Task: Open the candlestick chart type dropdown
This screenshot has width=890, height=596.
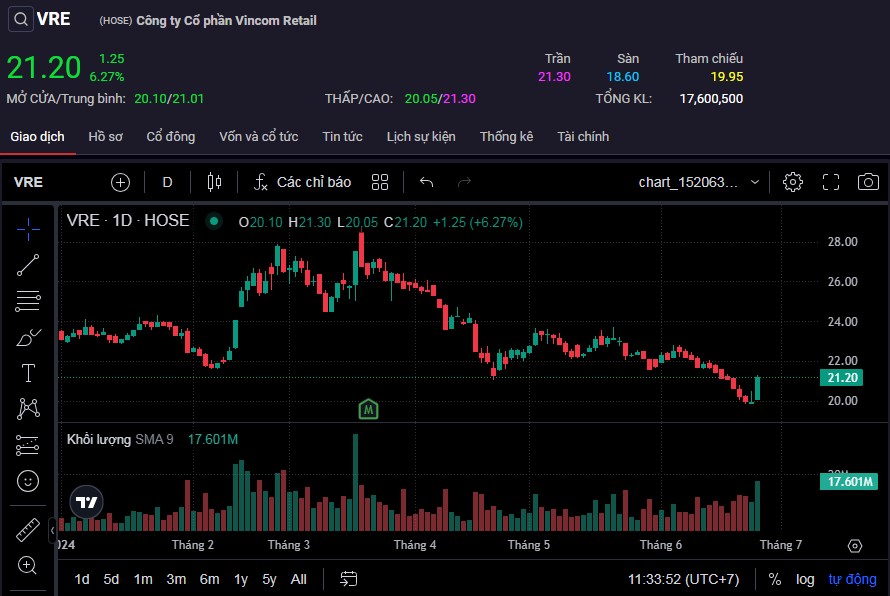Action: point(213,182)
